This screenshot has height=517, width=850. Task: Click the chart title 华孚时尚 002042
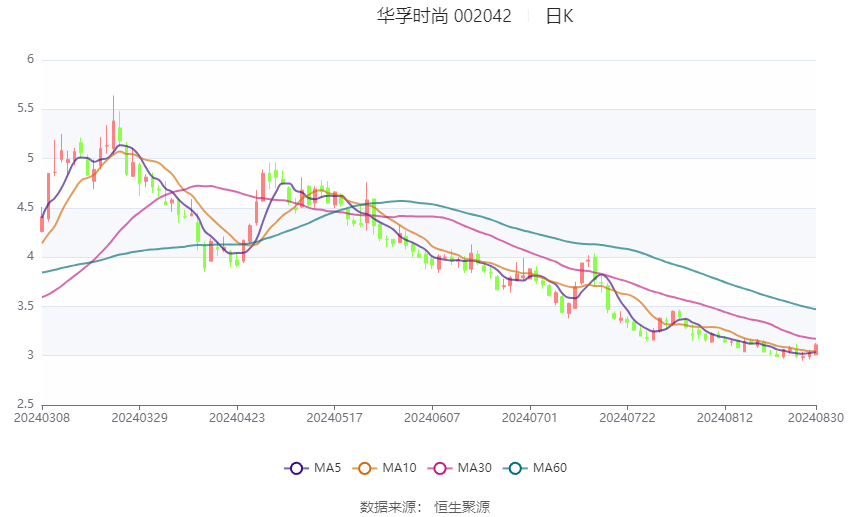444,16
